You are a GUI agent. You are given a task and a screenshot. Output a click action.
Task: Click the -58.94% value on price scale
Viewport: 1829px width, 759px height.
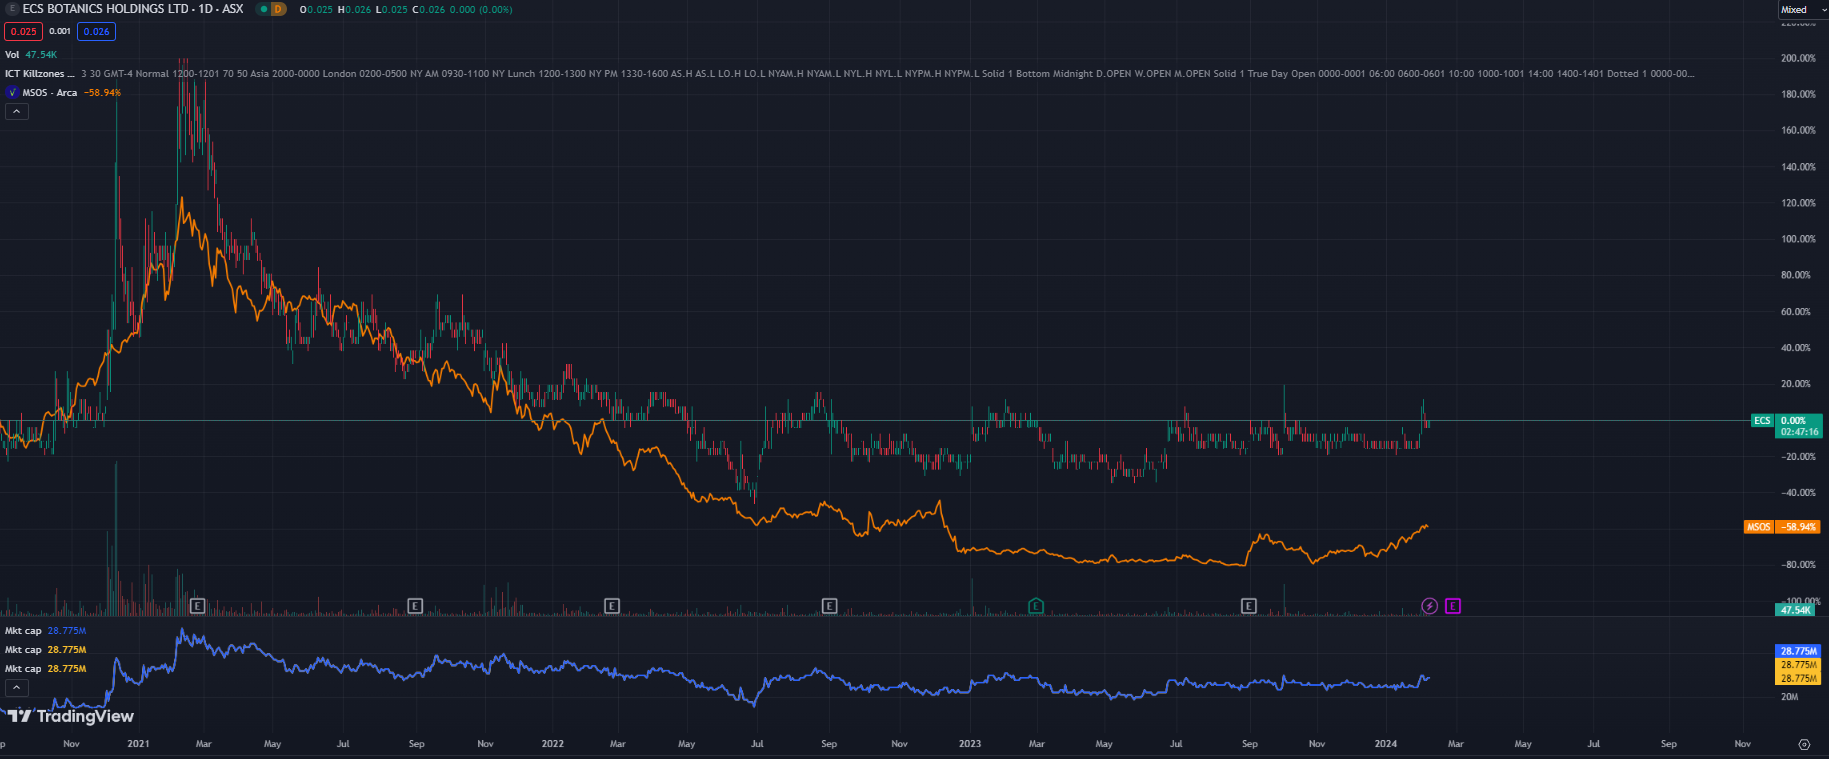click(x=1798, y=527)
